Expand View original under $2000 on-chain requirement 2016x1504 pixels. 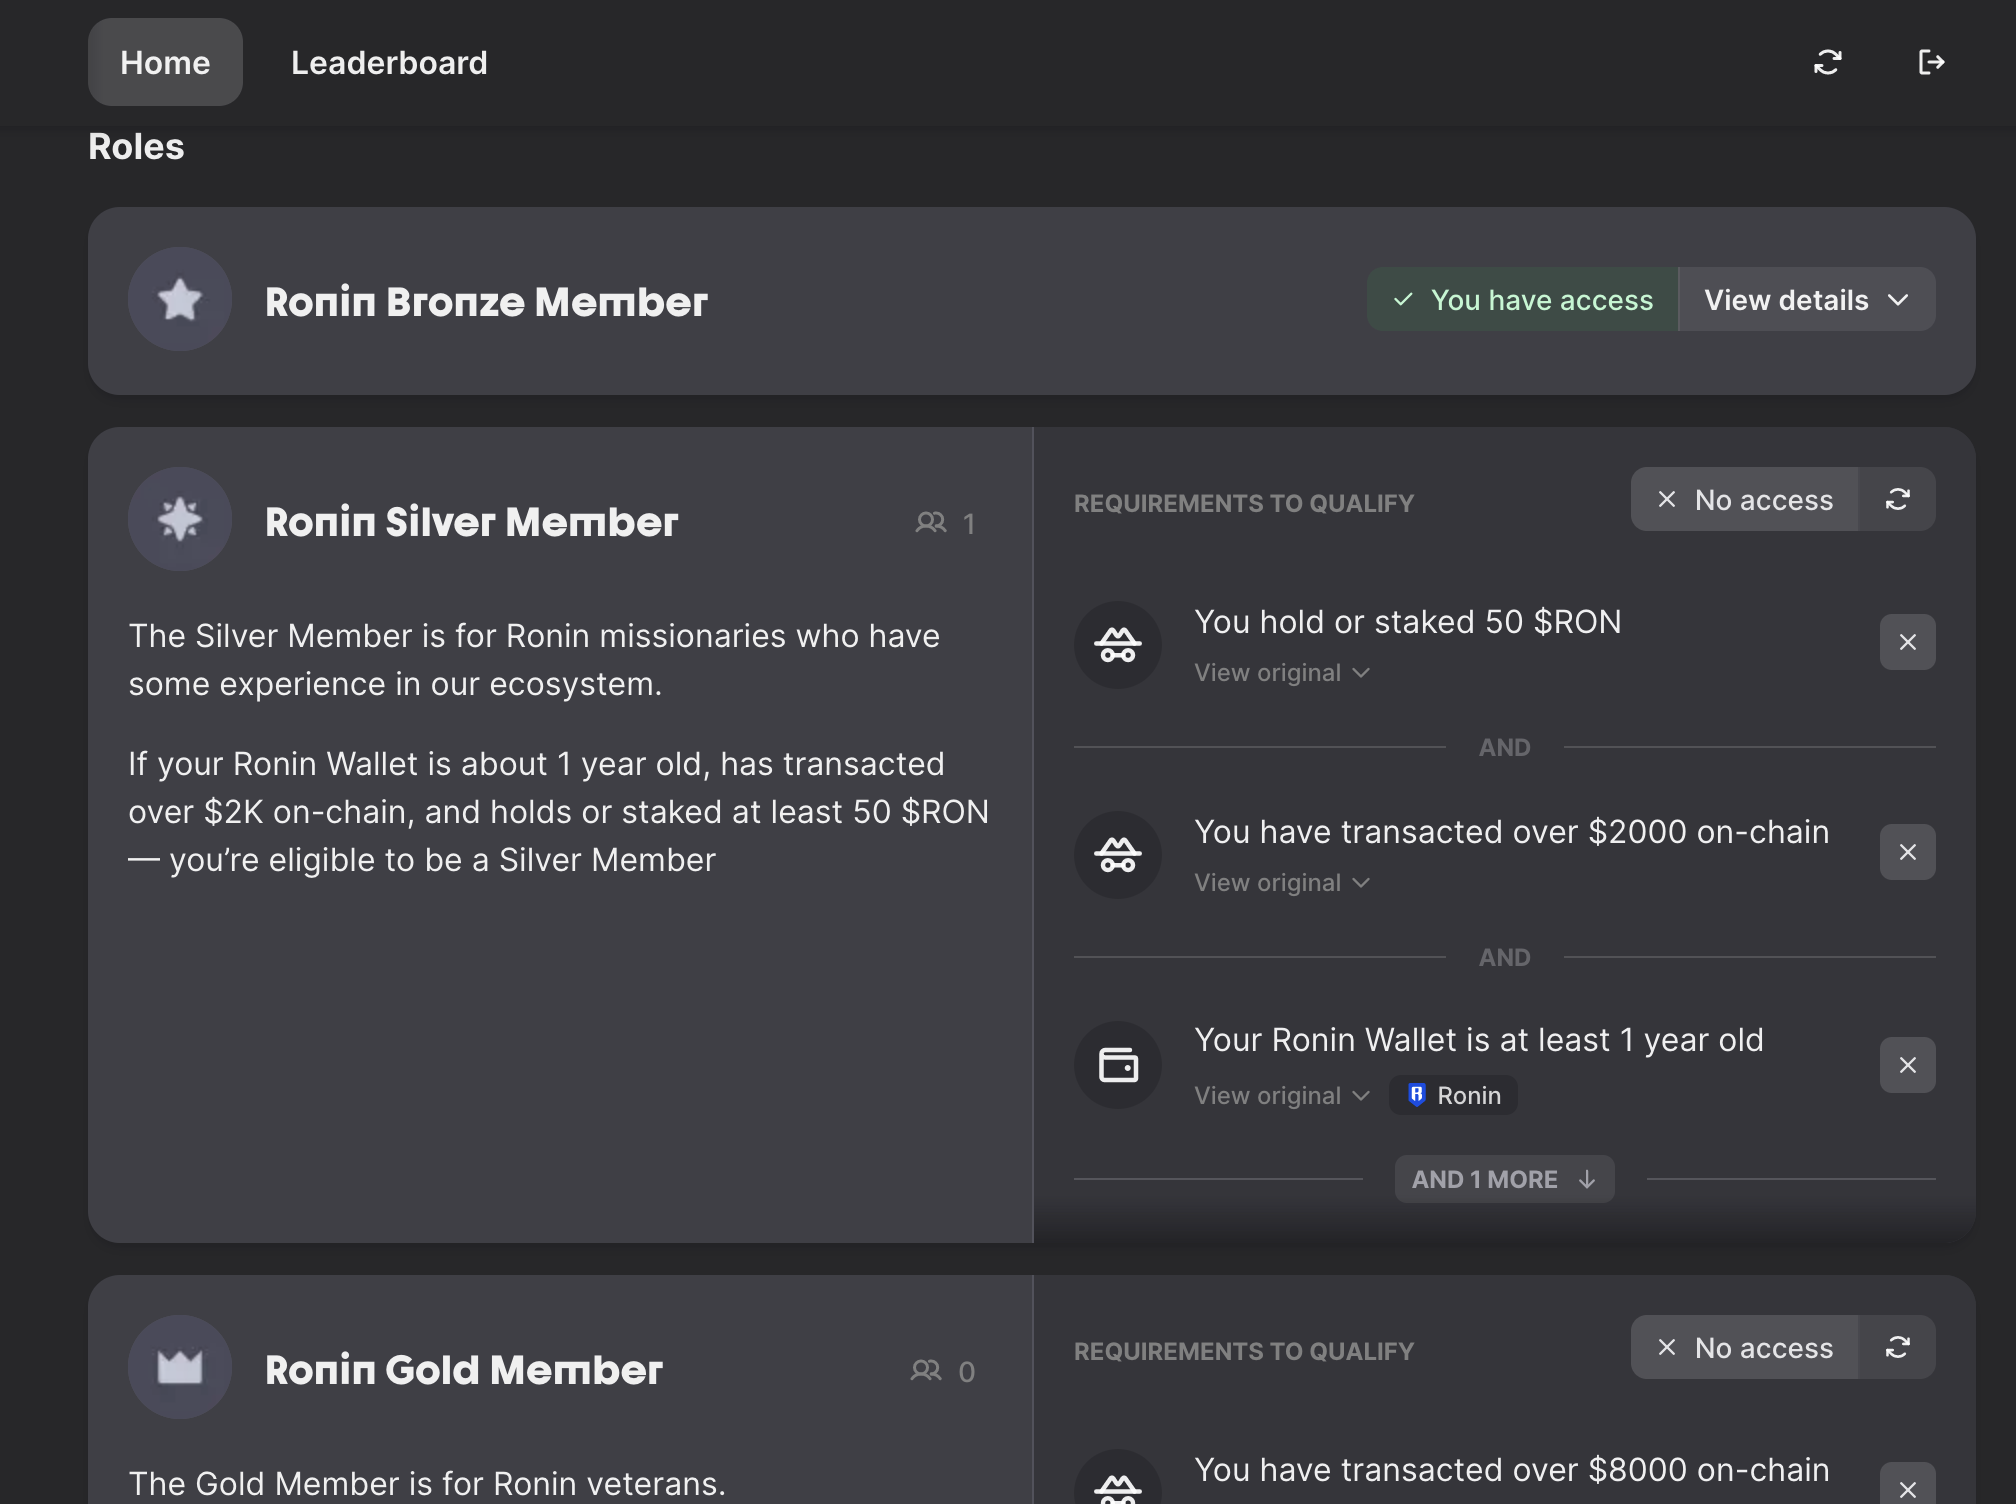[1281, 883]
